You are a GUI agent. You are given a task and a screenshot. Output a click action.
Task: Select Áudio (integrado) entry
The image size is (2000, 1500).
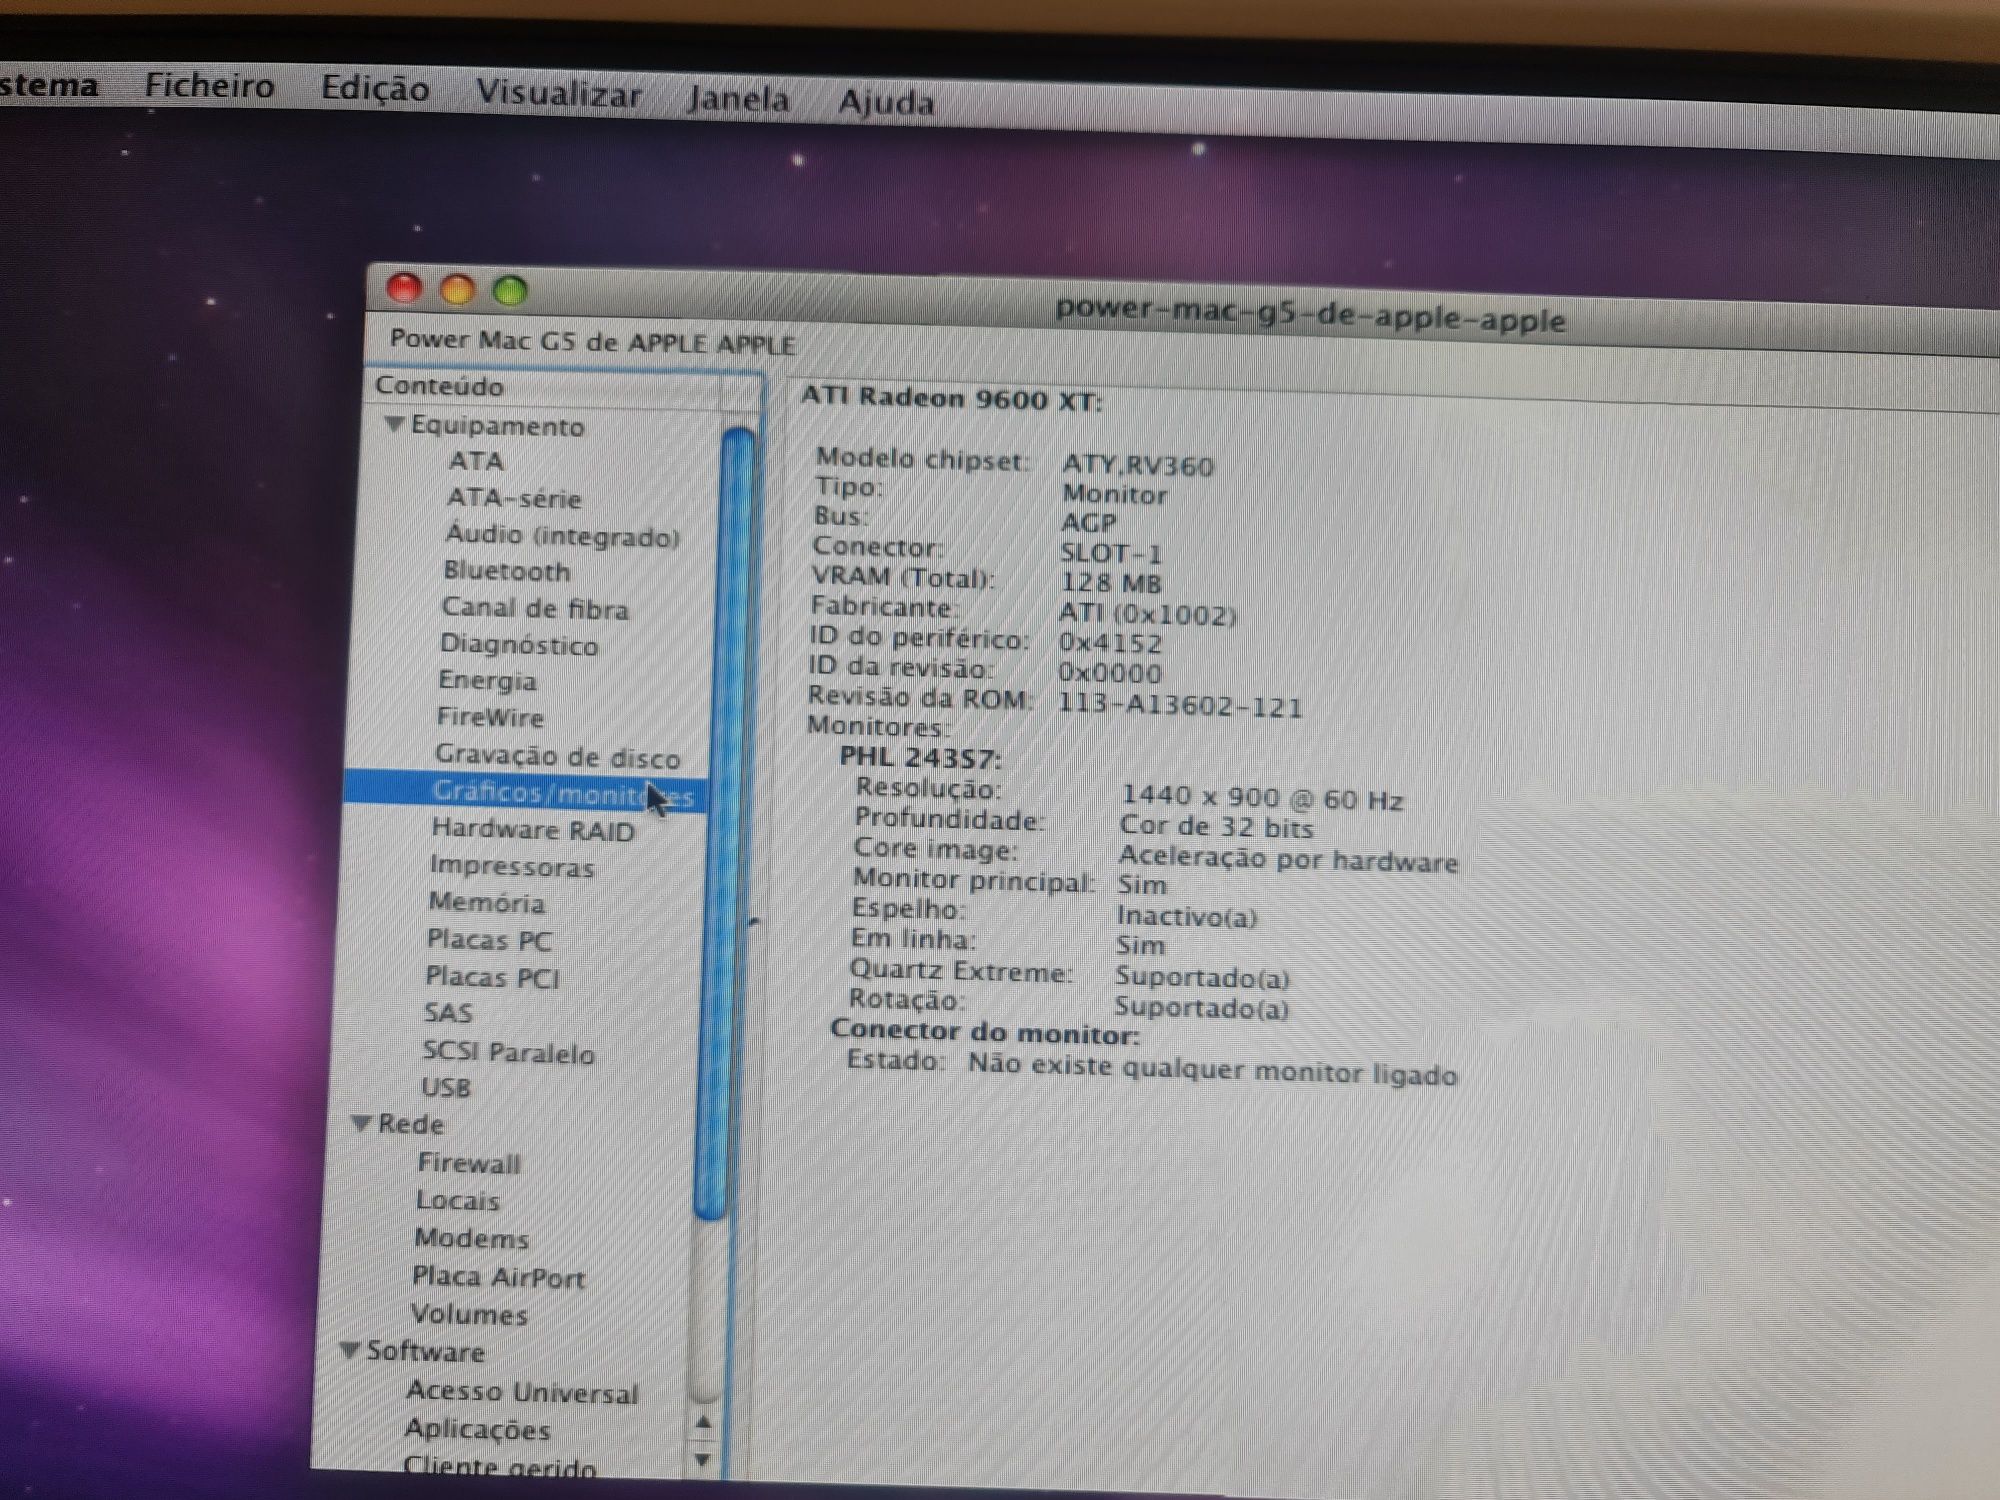562,536
